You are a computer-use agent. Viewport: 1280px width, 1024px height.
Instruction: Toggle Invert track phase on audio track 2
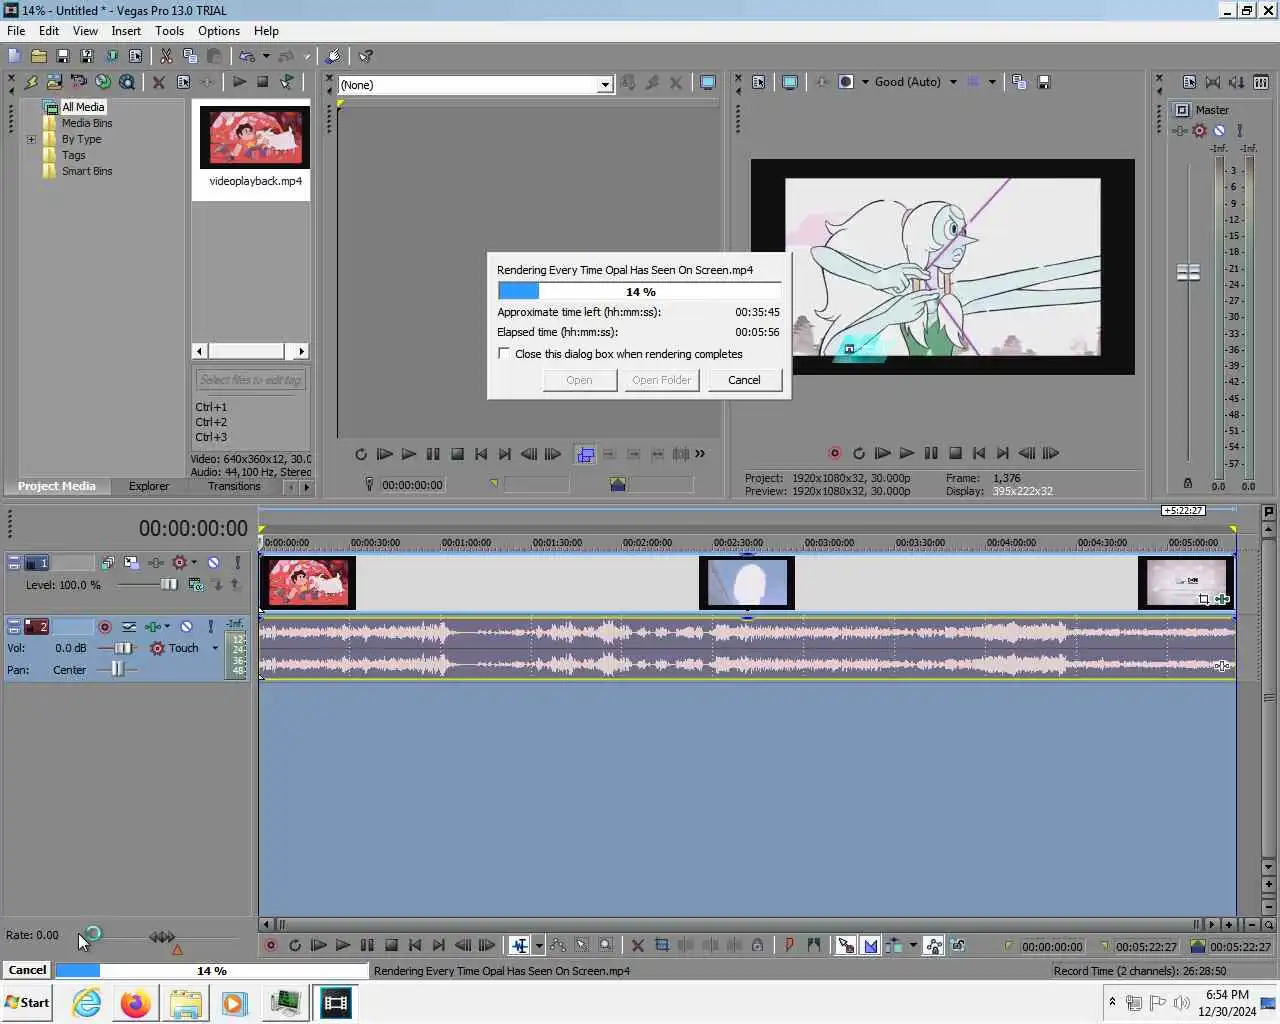click(x=129, y=627)
